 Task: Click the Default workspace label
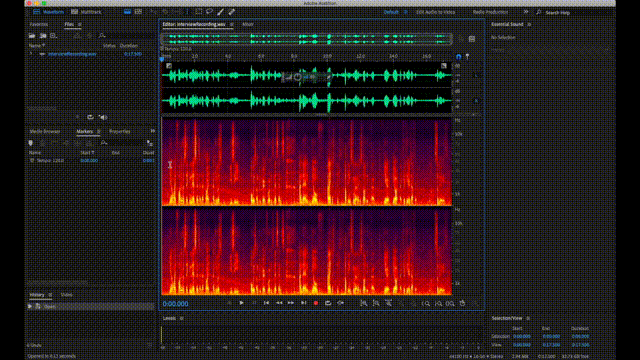(x=391, y=12)
